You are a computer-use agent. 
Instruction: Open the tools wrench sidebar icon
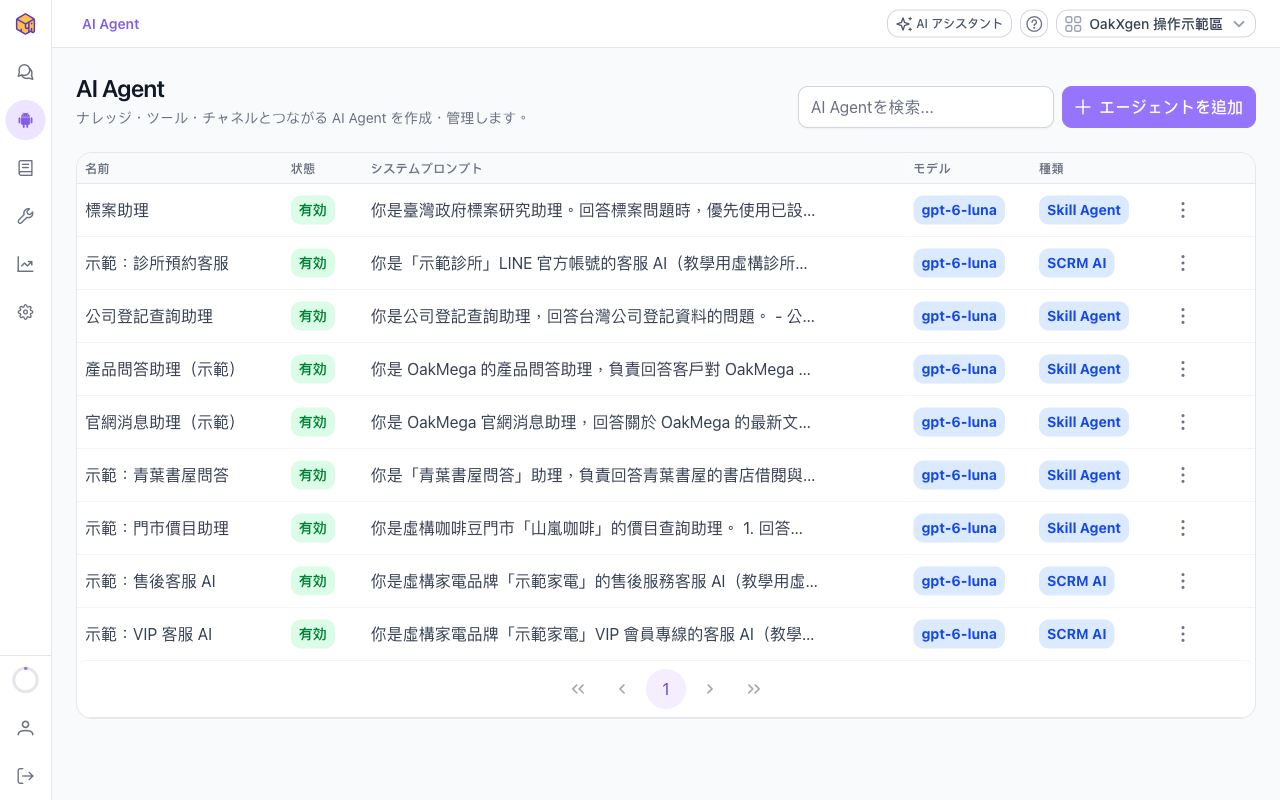(x=26, y=216)
